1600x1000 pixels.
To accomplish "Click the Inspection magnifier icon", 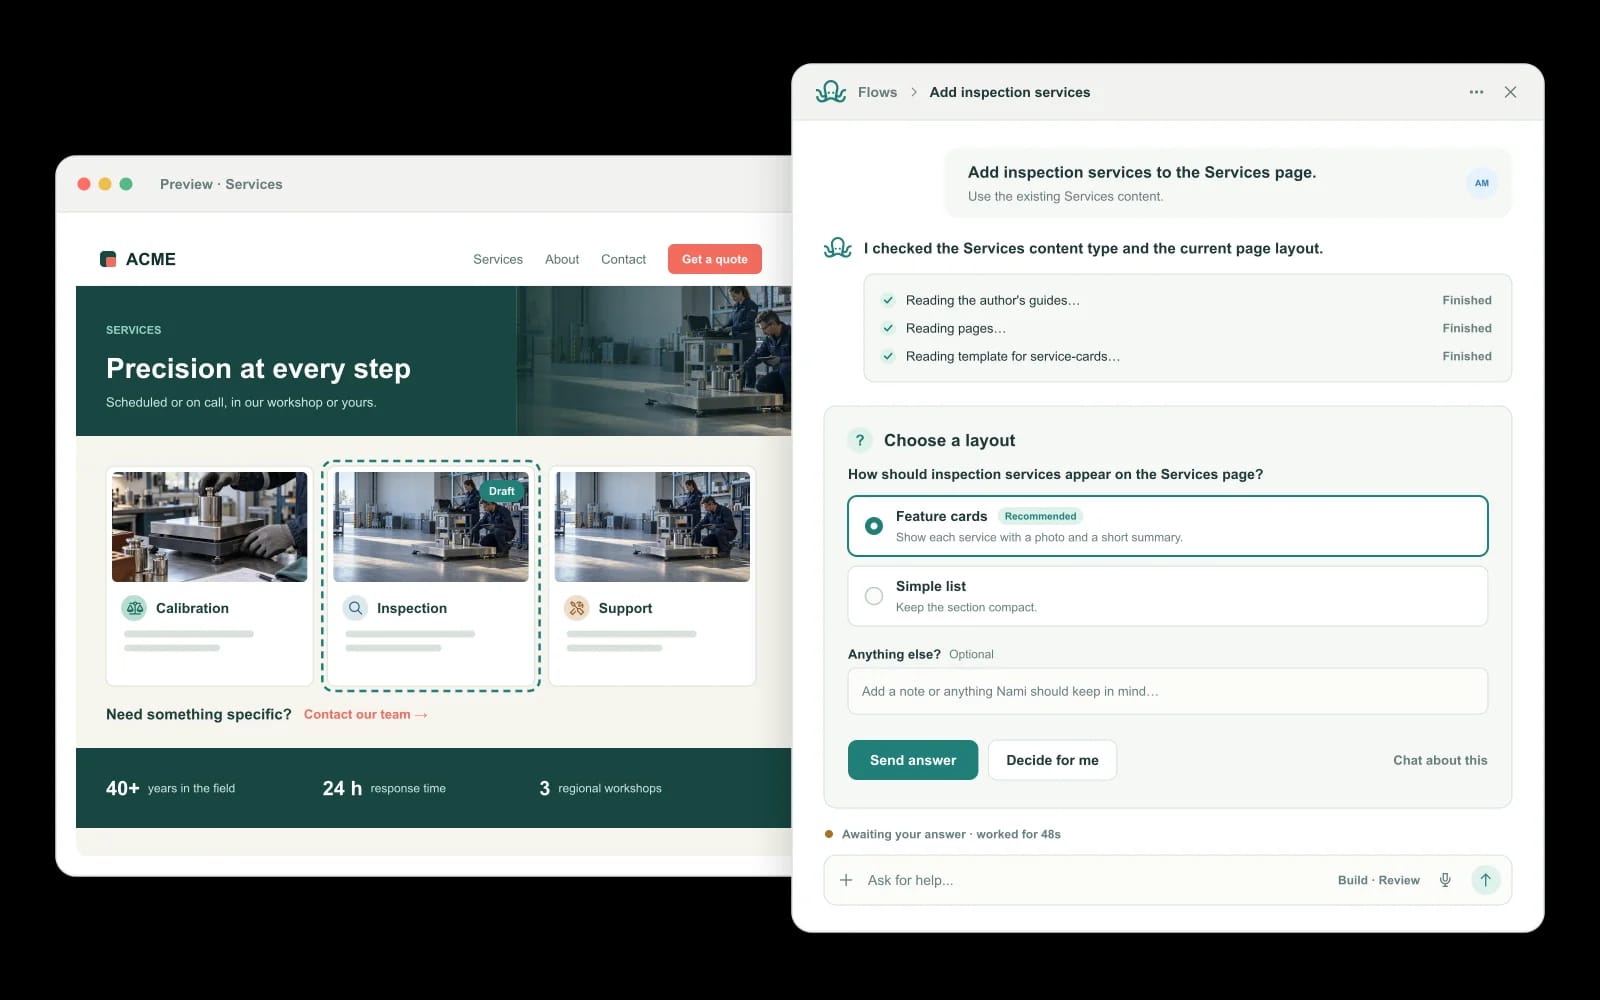I will 355,608.
